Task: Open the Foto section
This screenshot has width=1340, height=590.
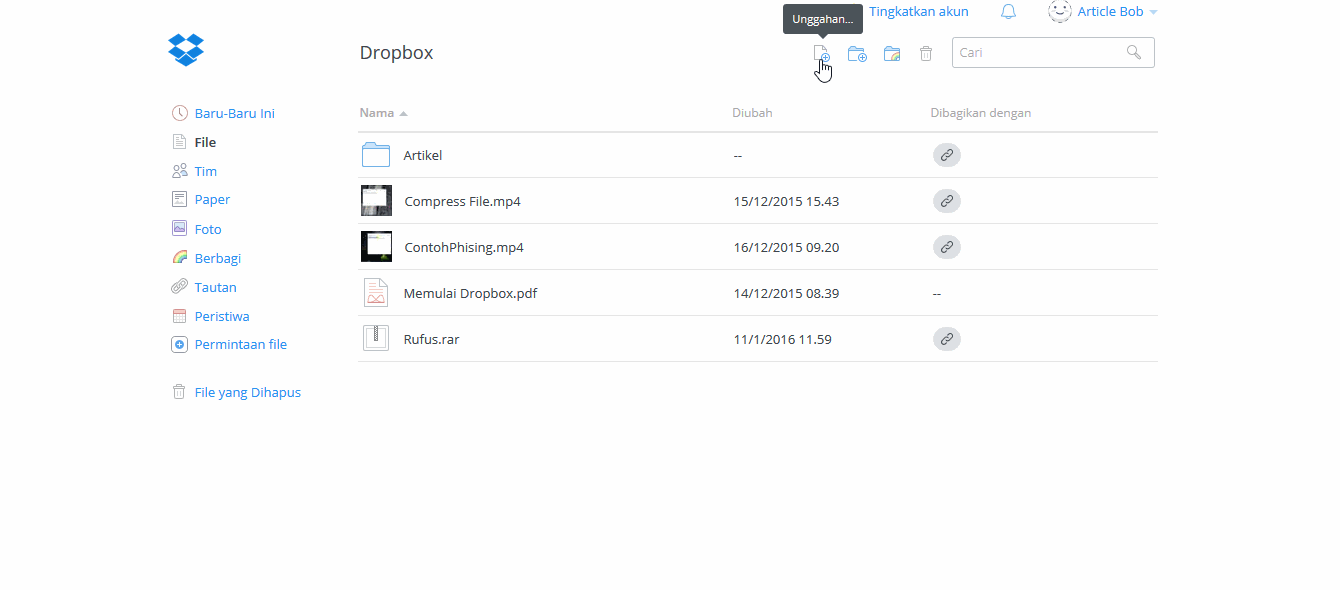Action: click(x=208, y=229)
